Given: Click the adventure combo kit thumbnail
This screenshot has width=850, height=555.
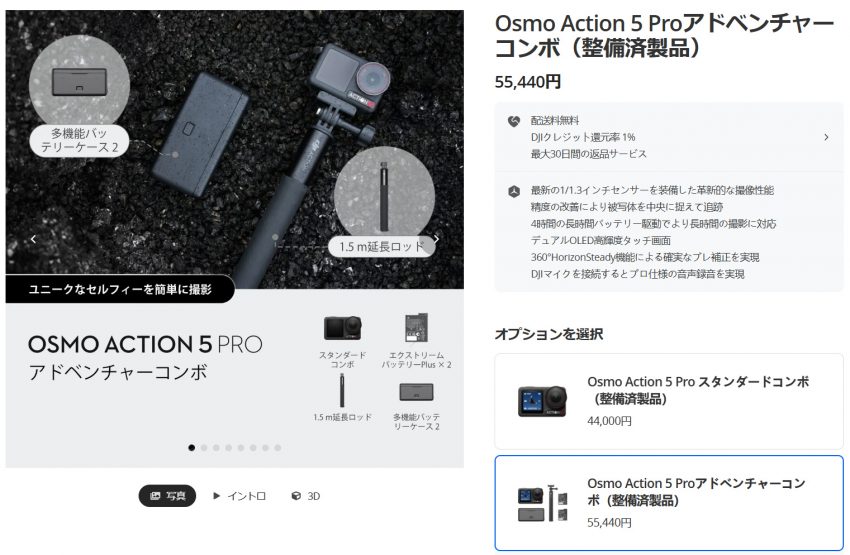Looking at the screenshot, I should 543,503.
